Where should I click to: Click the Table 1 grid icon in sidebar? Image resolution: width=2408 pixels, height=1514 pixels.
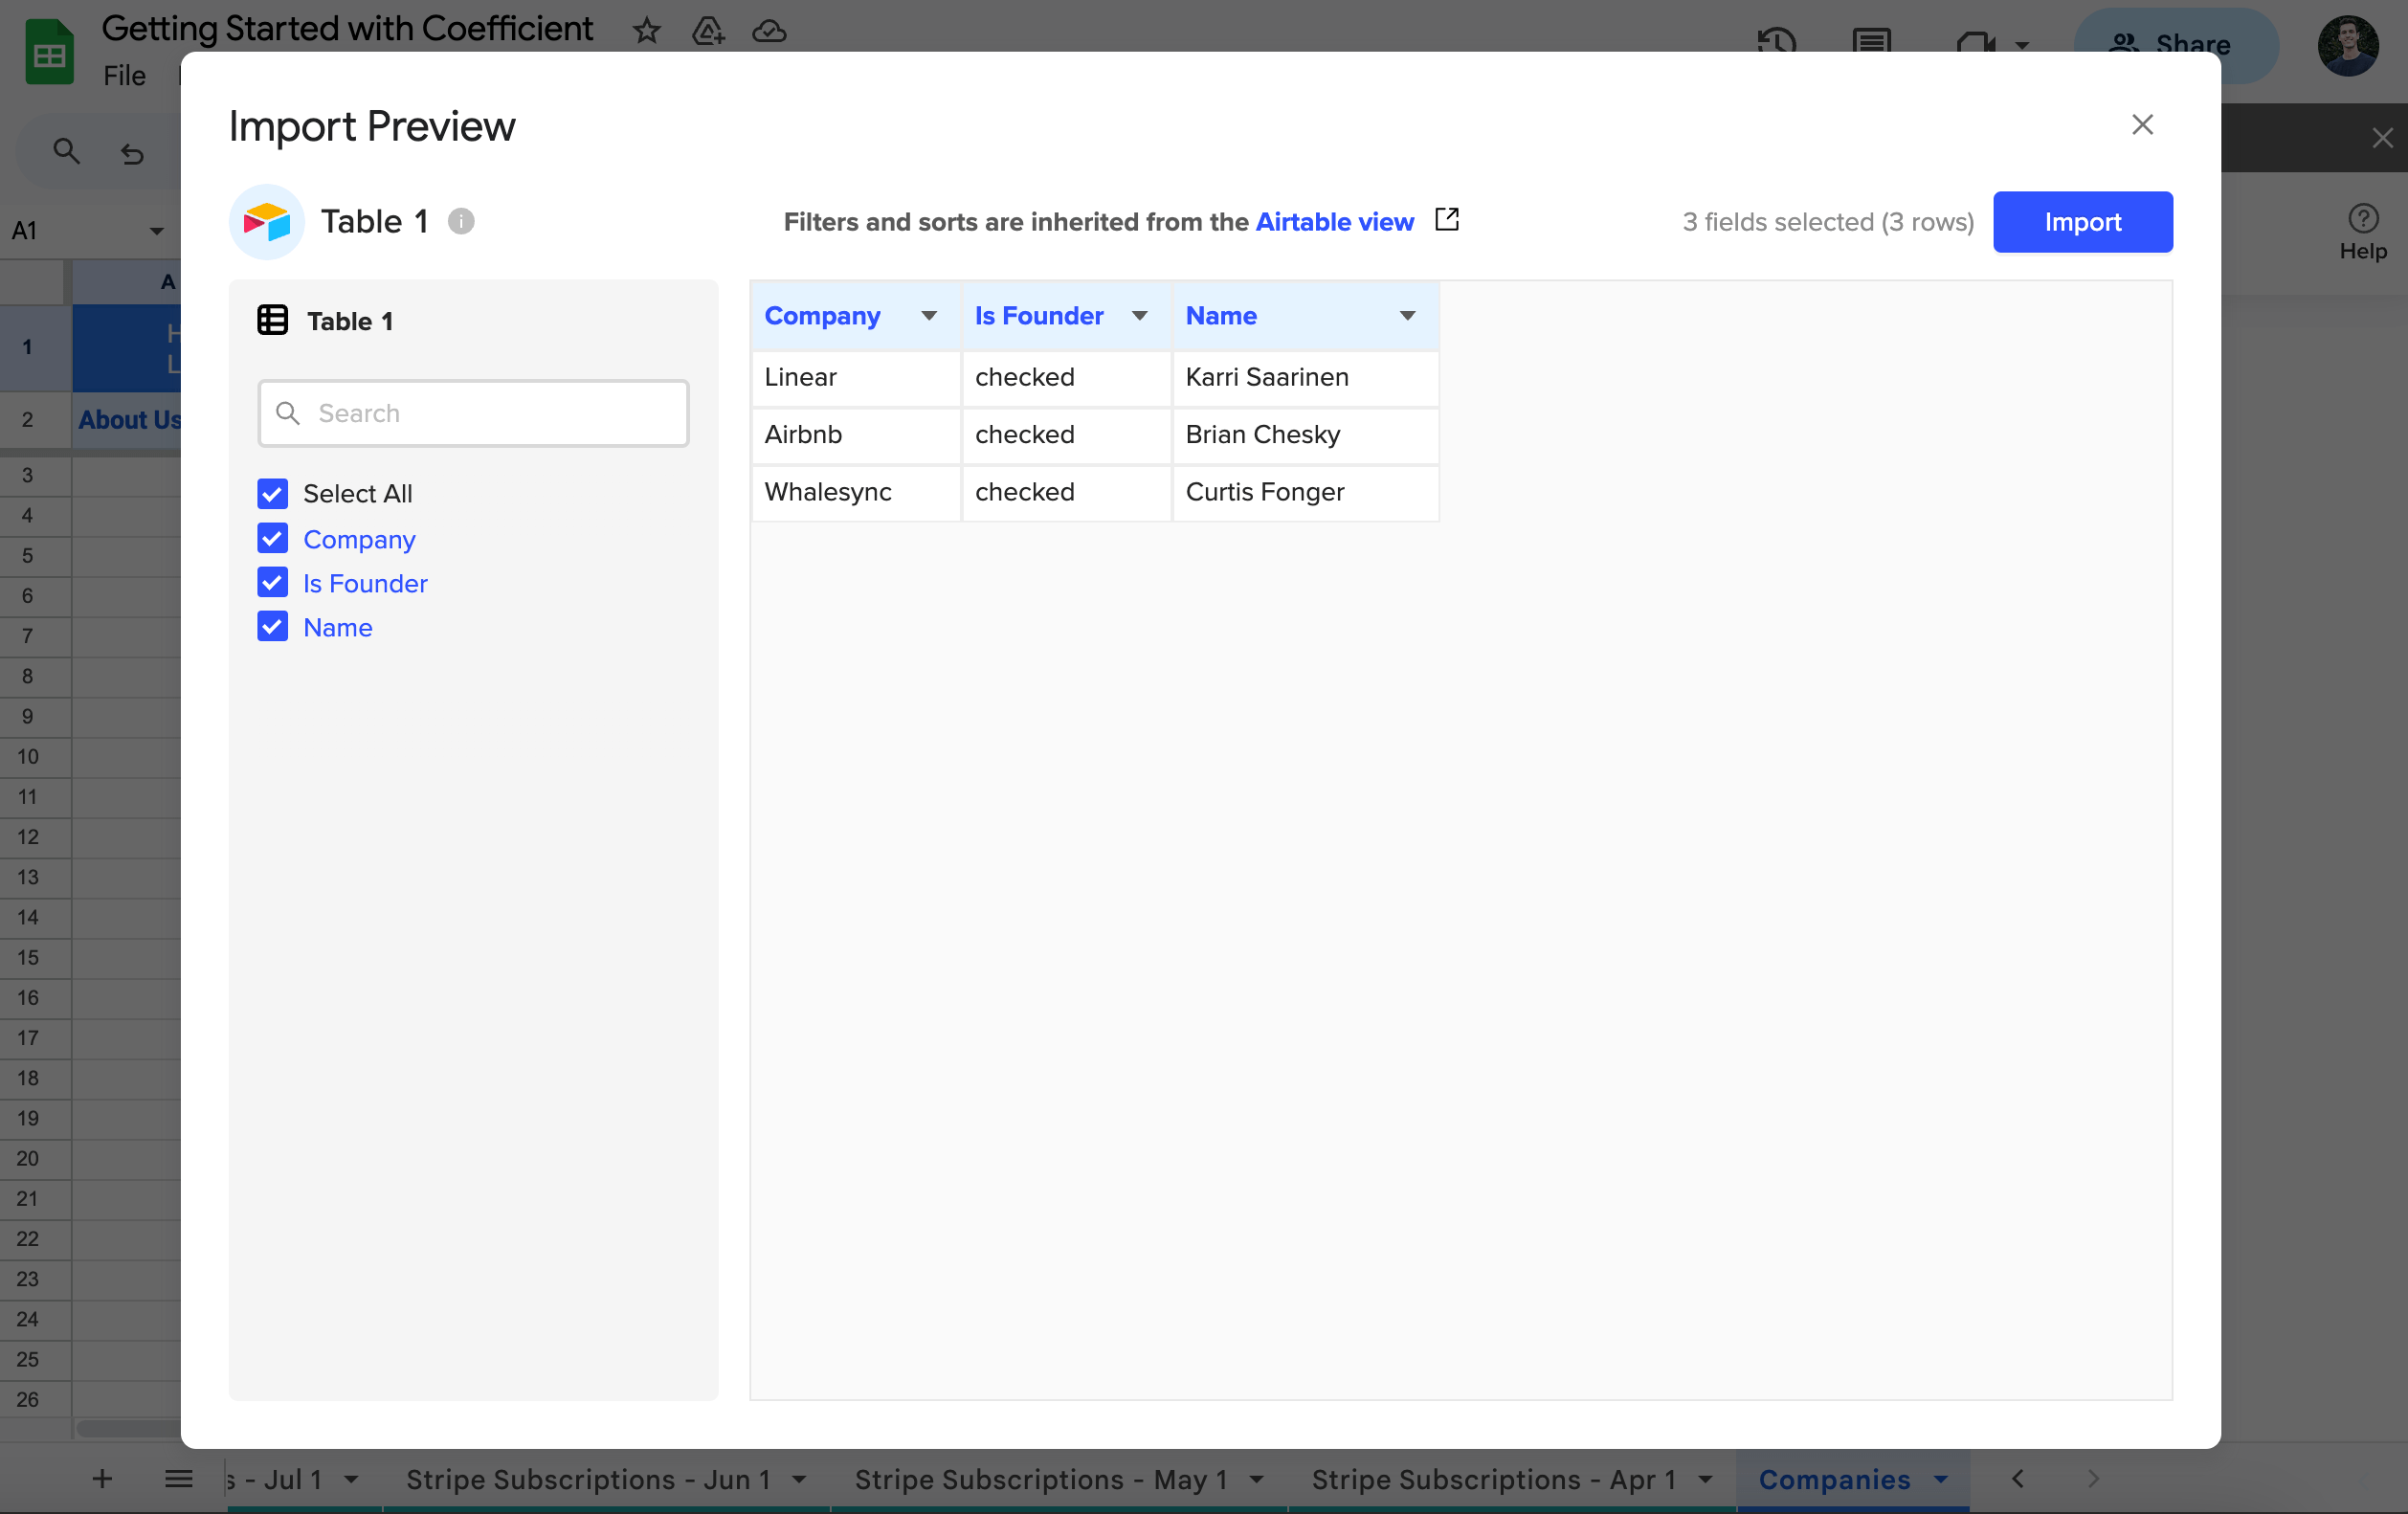(273, 320)
